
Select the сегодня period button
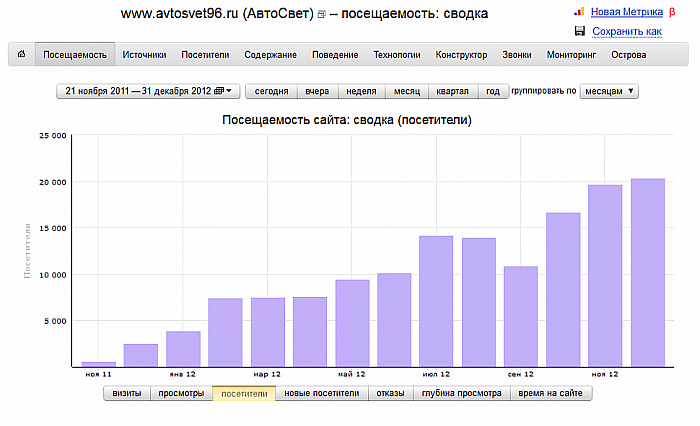tap(271, 91)
